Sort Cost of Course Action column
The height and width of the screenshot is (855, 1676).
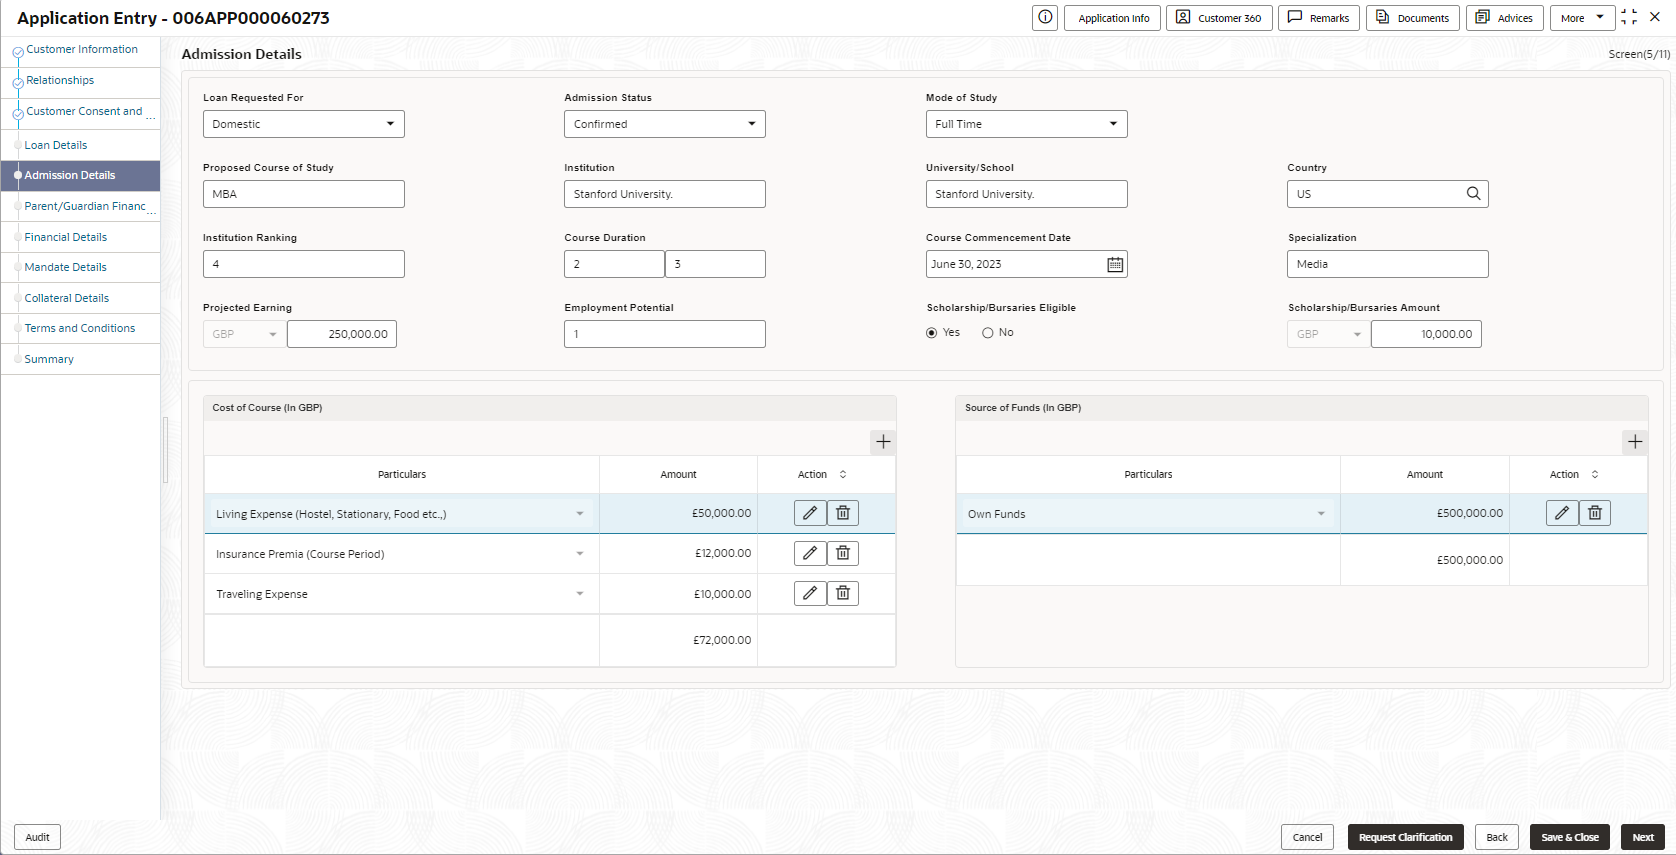point(843,474)
